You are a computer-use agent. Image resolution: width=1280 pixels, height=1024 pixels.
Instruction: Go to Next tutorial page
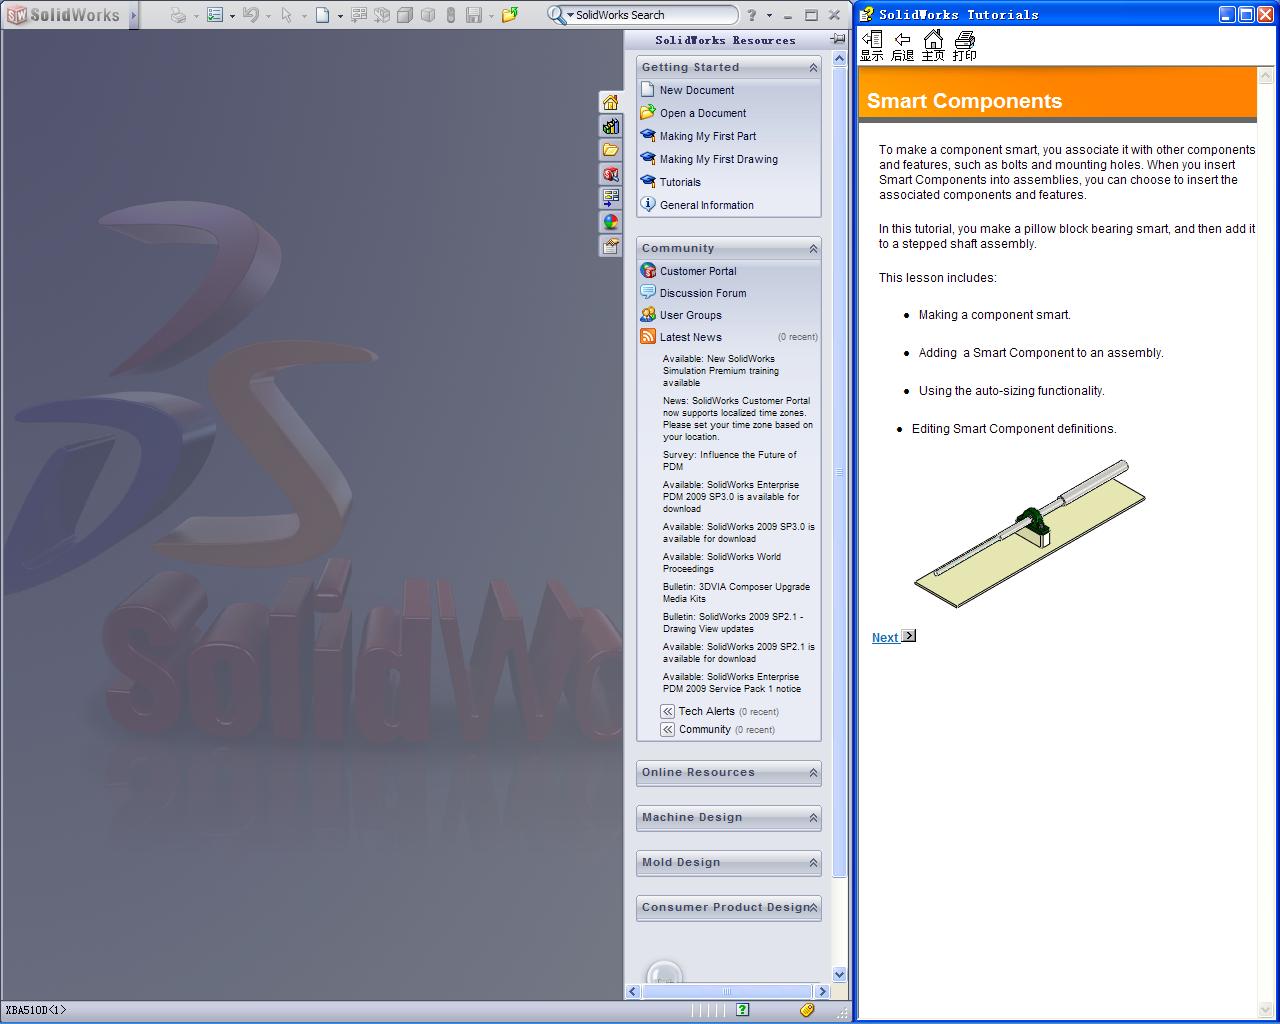pyautogui.click(x=885, y=637)
